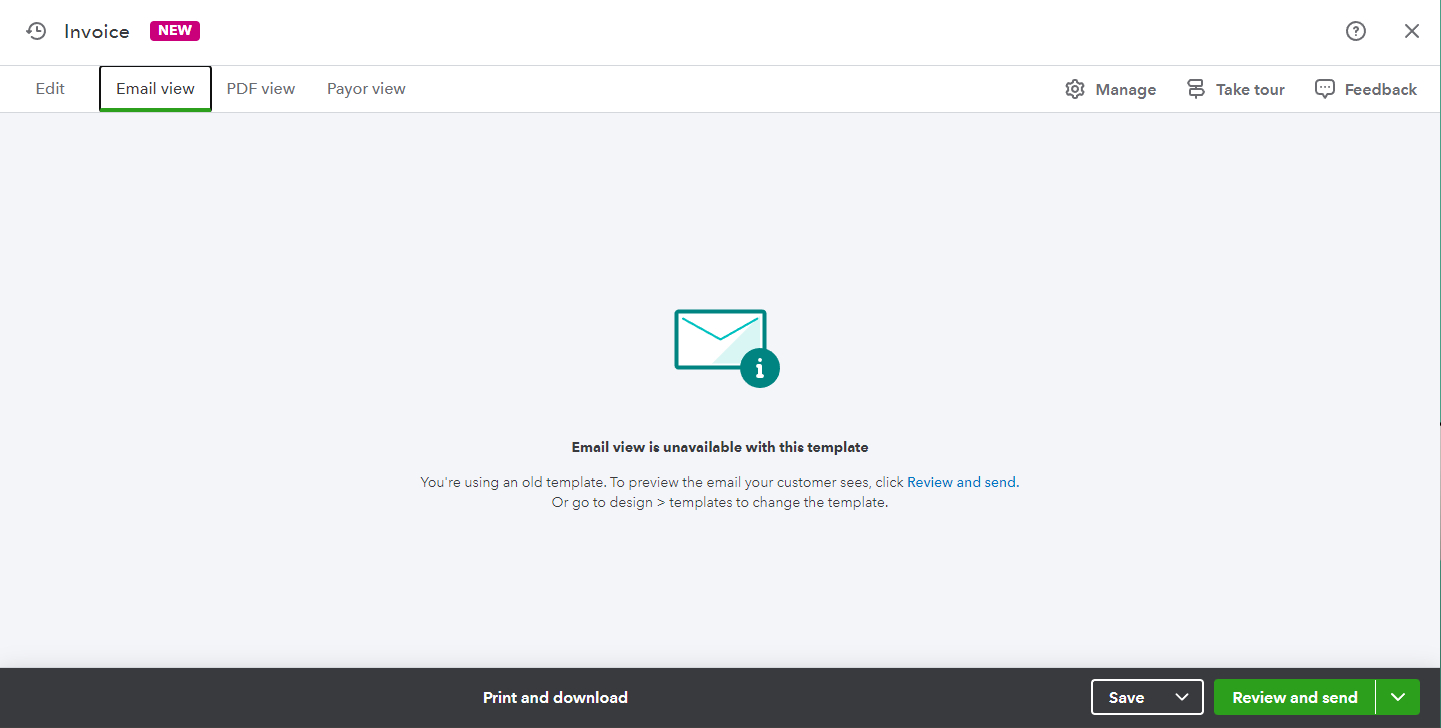Select the Email view tab
Viewport: 1441px width, 728px height.
pyautogui.click(x=155, y=89)
